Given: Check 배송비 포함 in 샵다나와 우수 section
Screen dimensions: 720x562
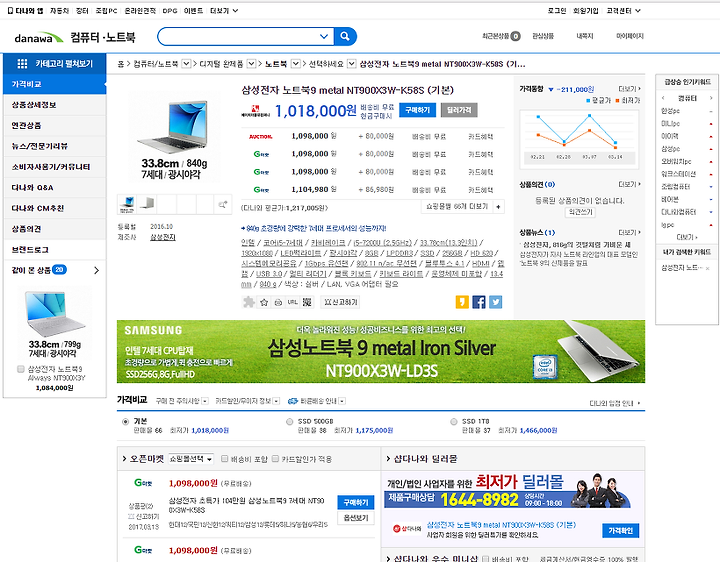Looking at the screenshot, I should (x=485, y=558).
